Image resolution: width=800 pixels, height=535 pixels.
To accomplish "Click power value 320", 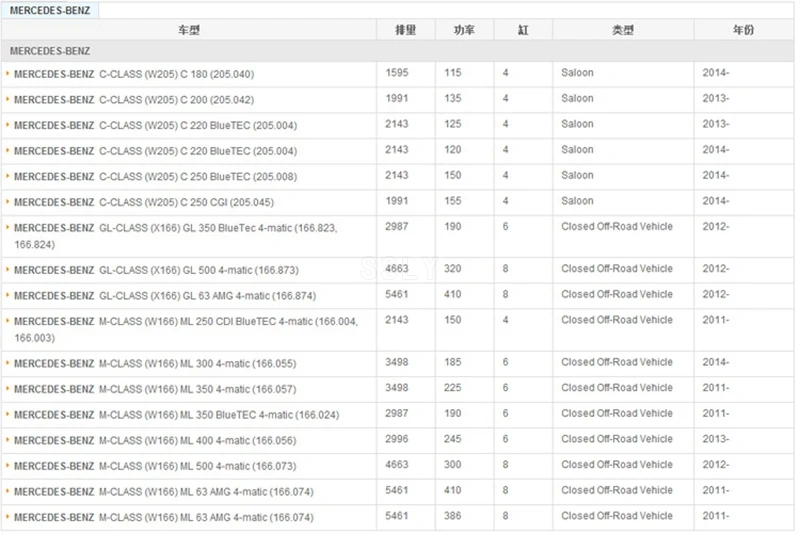I will pyautogui.click(x=453, y=269).
